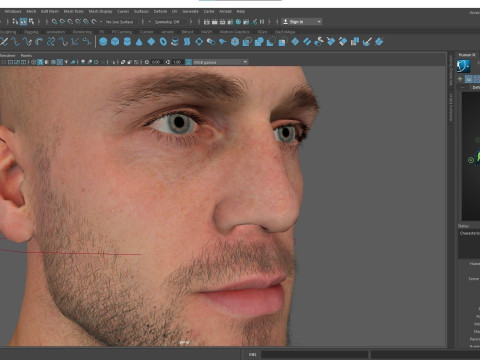Toggle the wireframe on shaded viewport button
This screenshot has height=360, width=480.
click(x=53, y=62)
